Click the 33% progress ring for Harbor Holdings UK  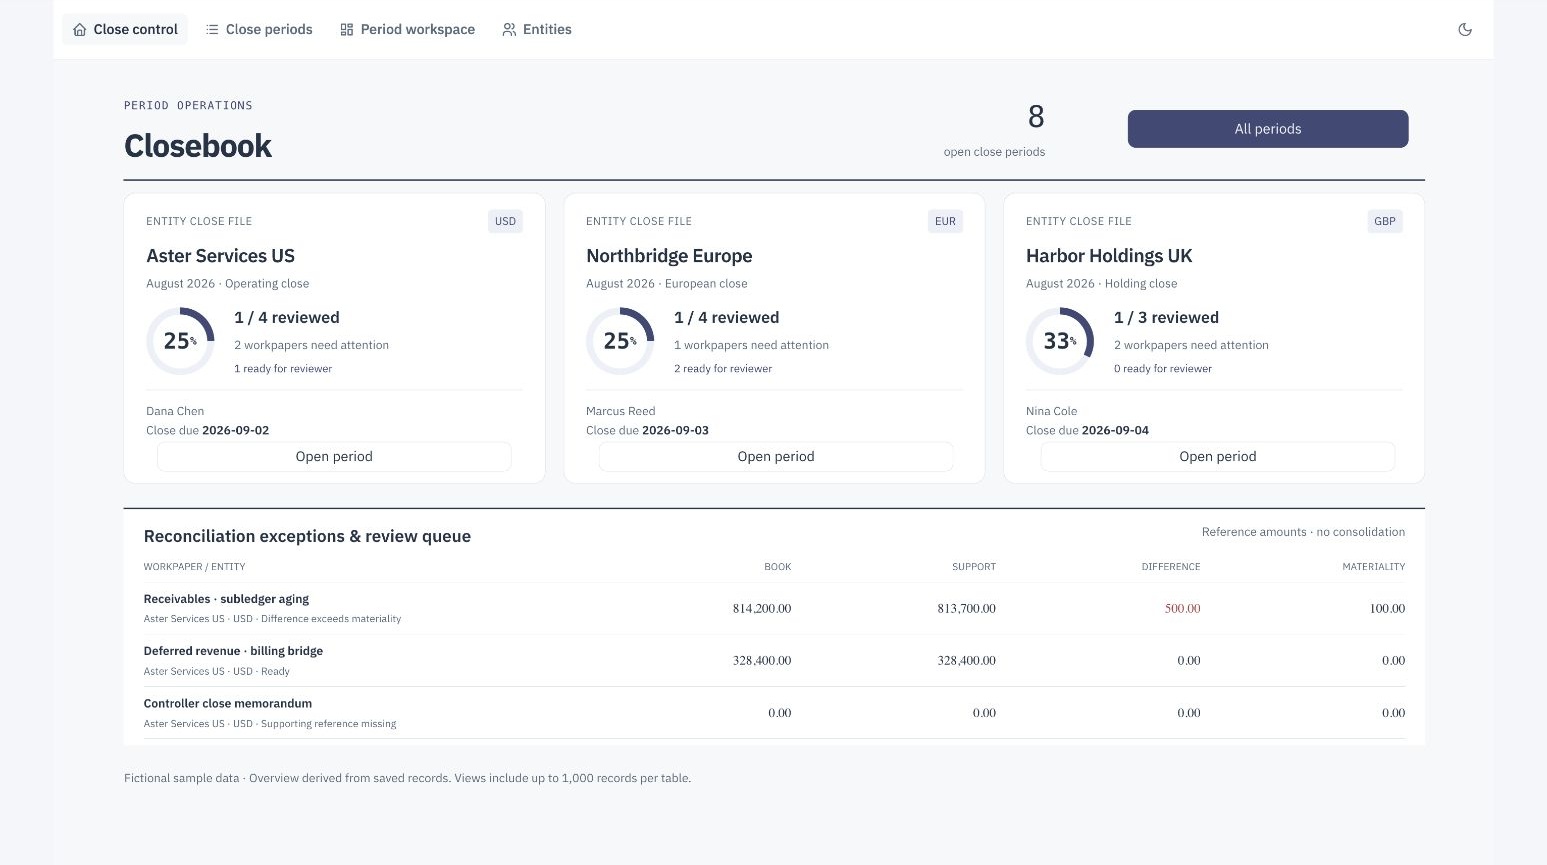pos(1060,341)
